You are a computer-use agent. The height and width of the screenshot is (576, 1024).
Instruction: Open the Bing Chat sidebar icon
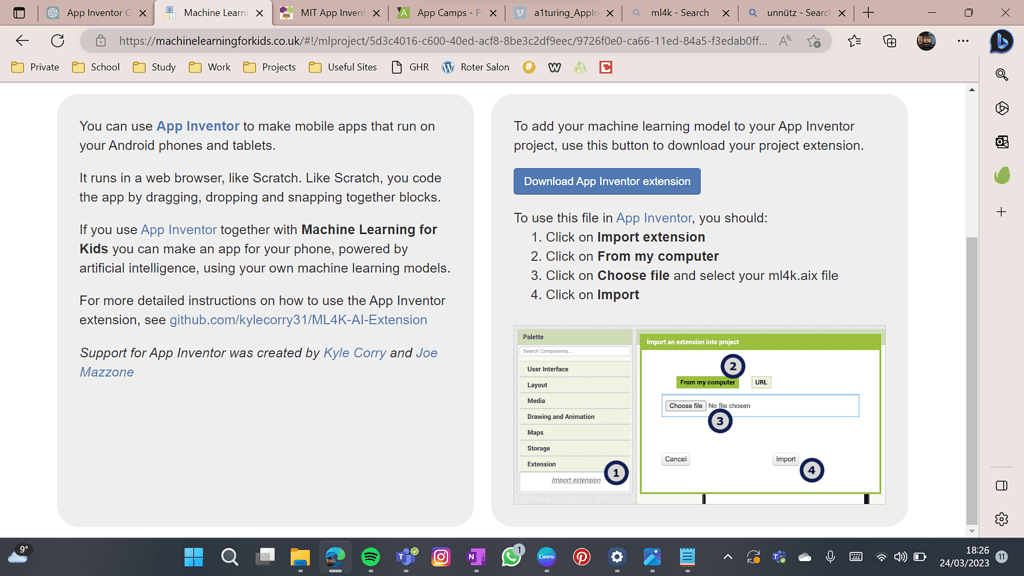[x=1001, y=41]
